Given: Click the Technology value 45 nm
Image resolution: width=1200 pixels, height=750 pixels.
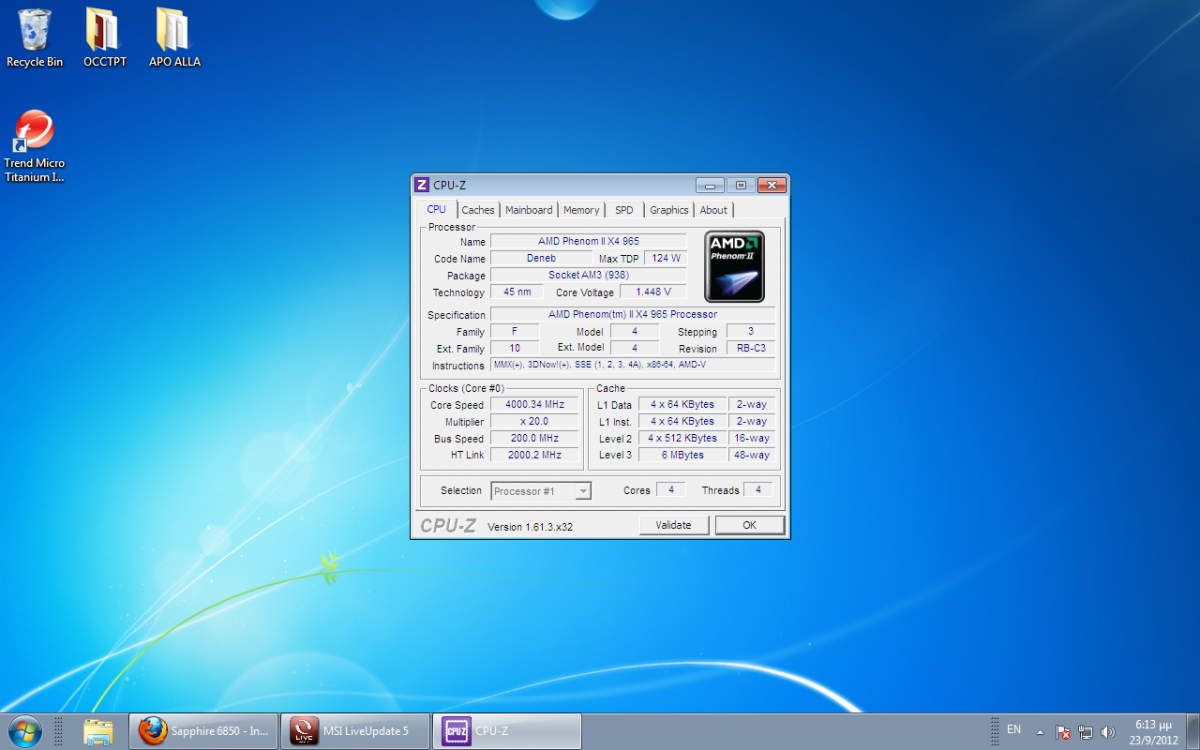Looking at the screenshot, I should (517, 292).
